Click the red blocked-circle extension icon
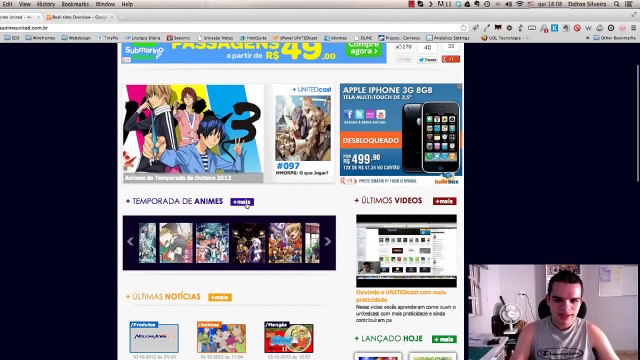Viewport: 640px width, 360px height. 577,28
